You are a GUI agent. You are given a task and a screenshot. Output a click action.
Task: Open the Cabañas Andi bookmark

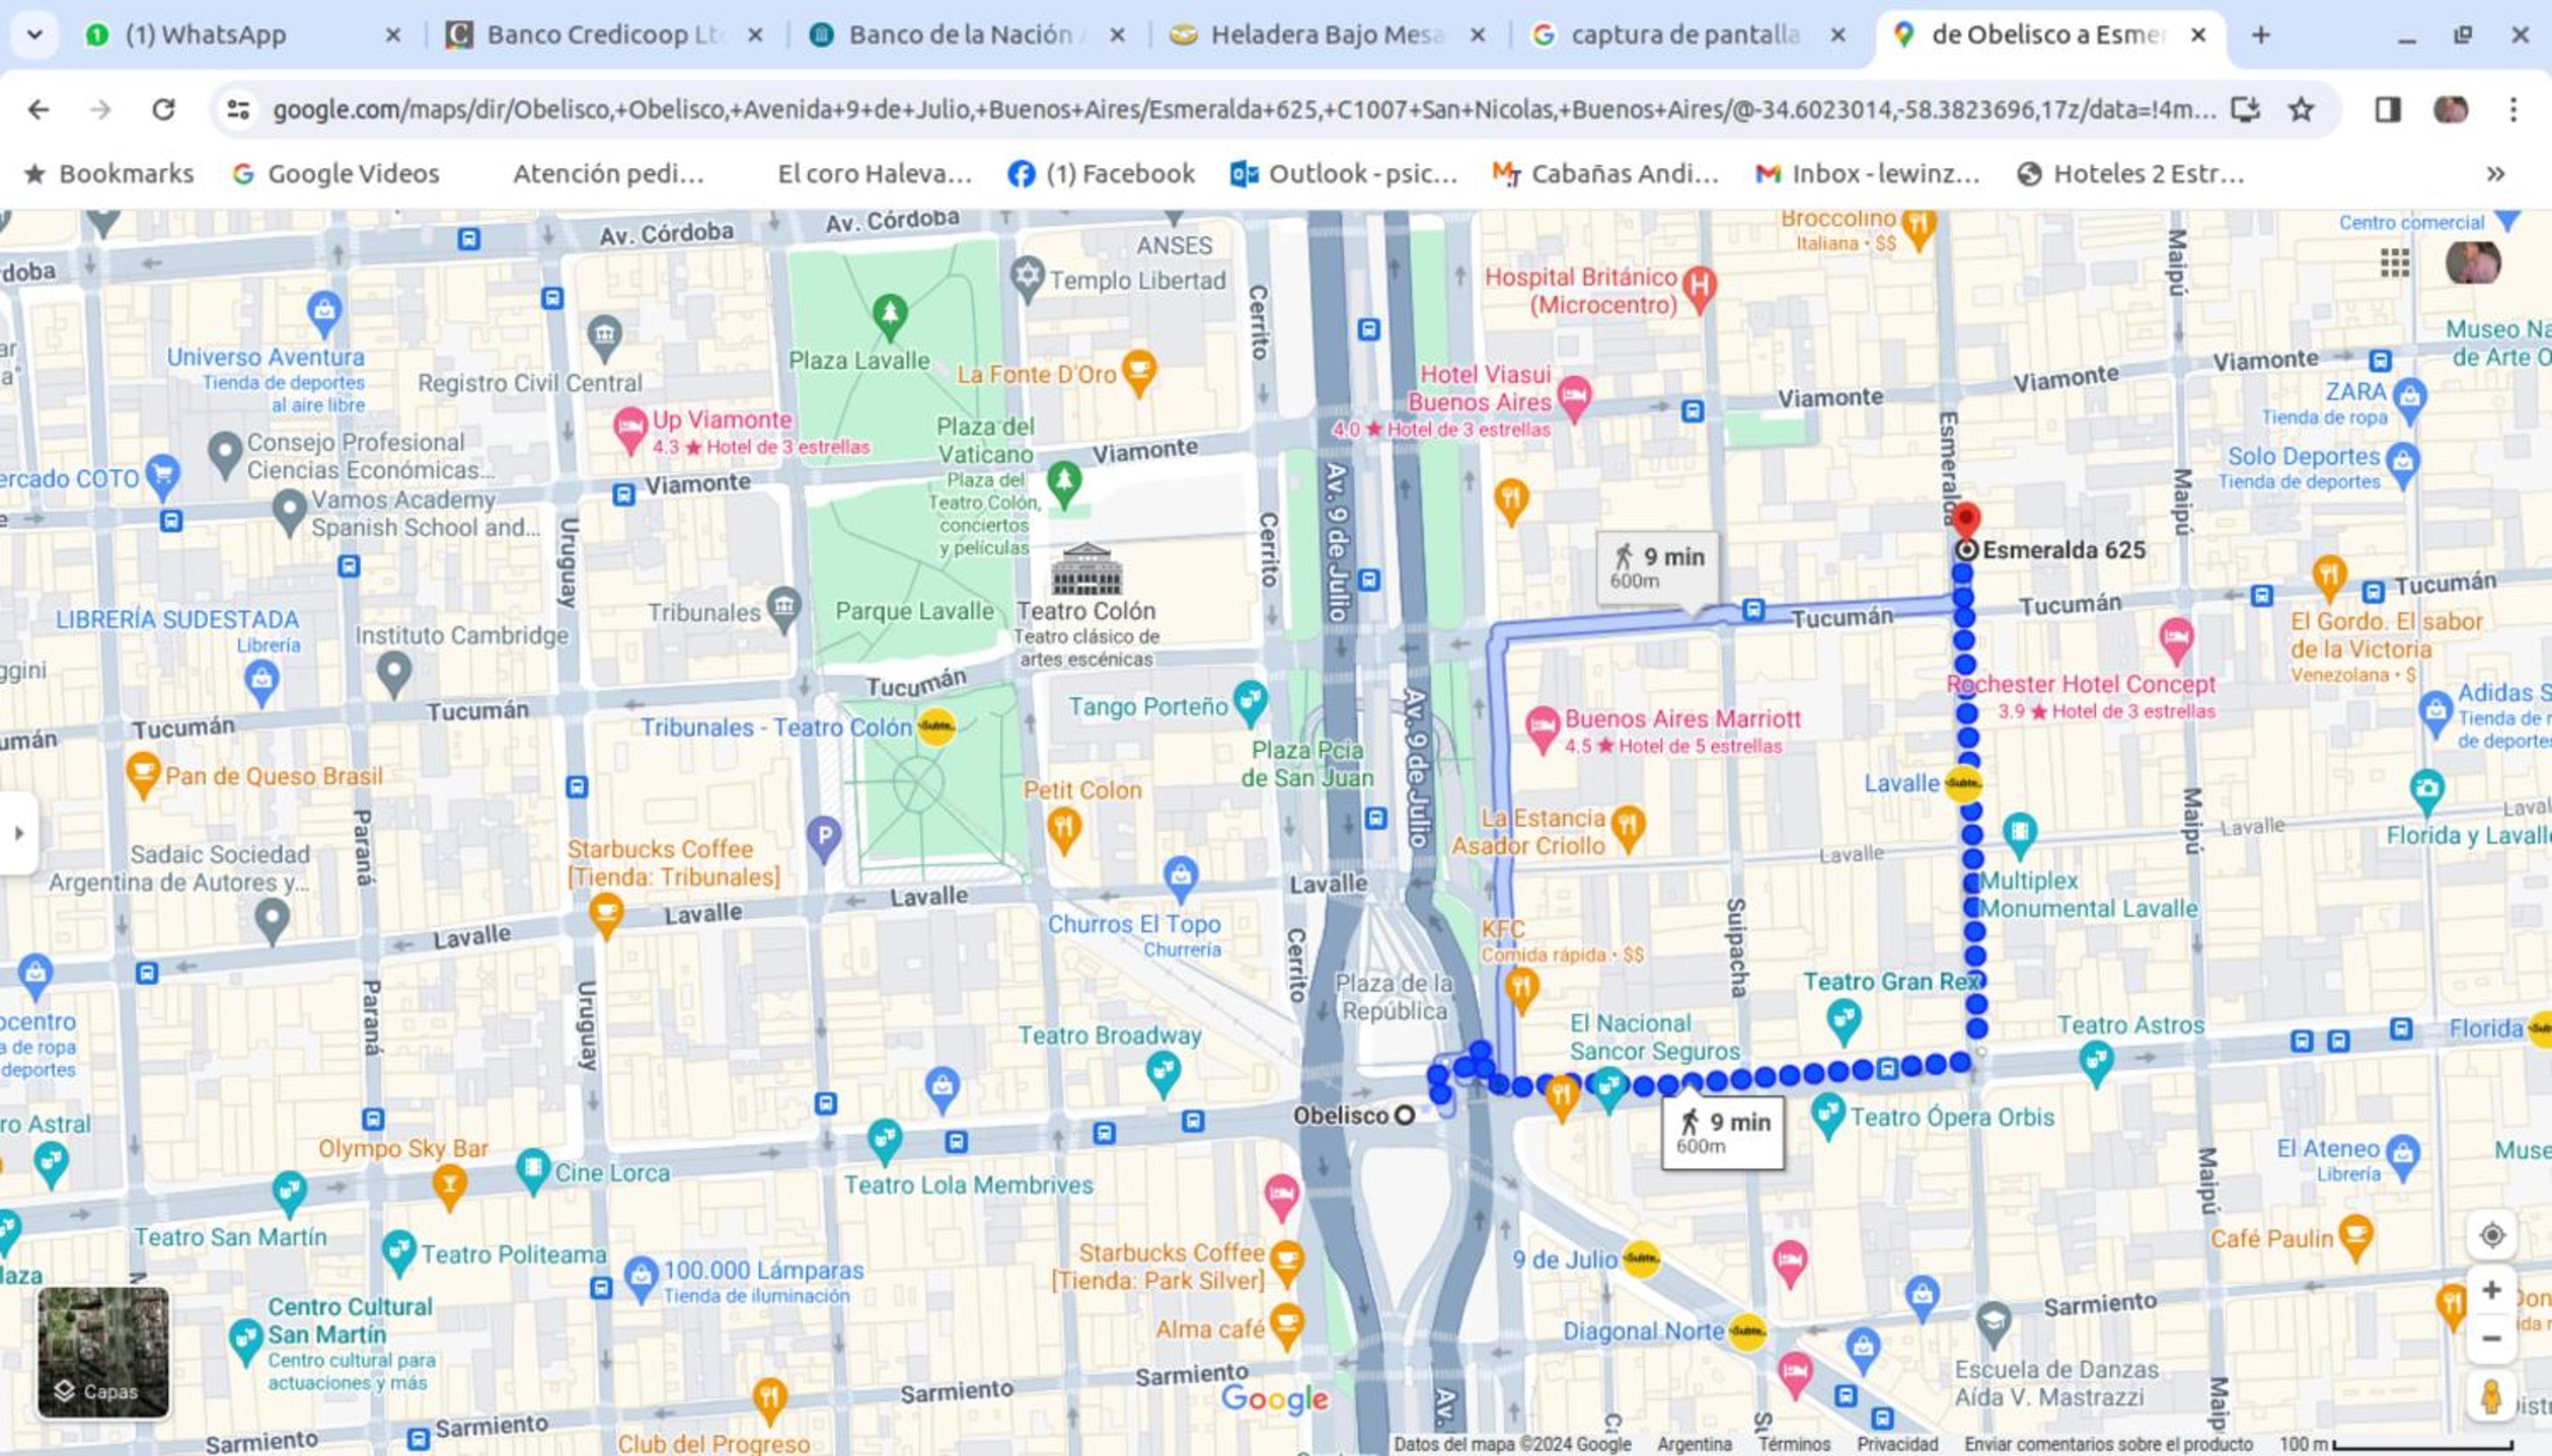(1606, 174)
